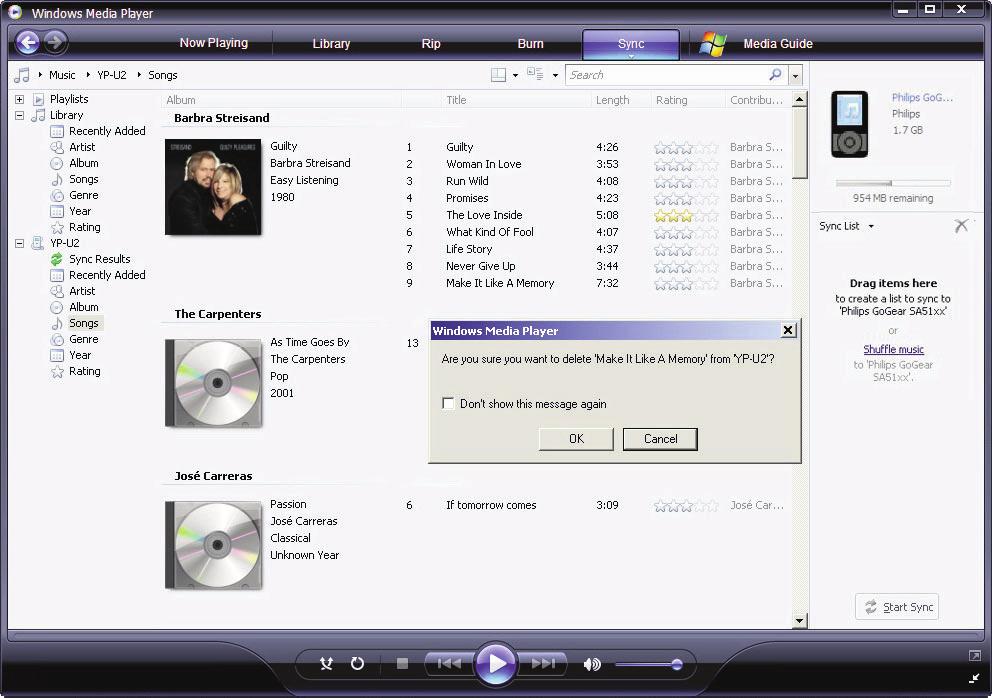Stop playback
Image resolution: width=992 pixels, height=698 pixels.
402,664
